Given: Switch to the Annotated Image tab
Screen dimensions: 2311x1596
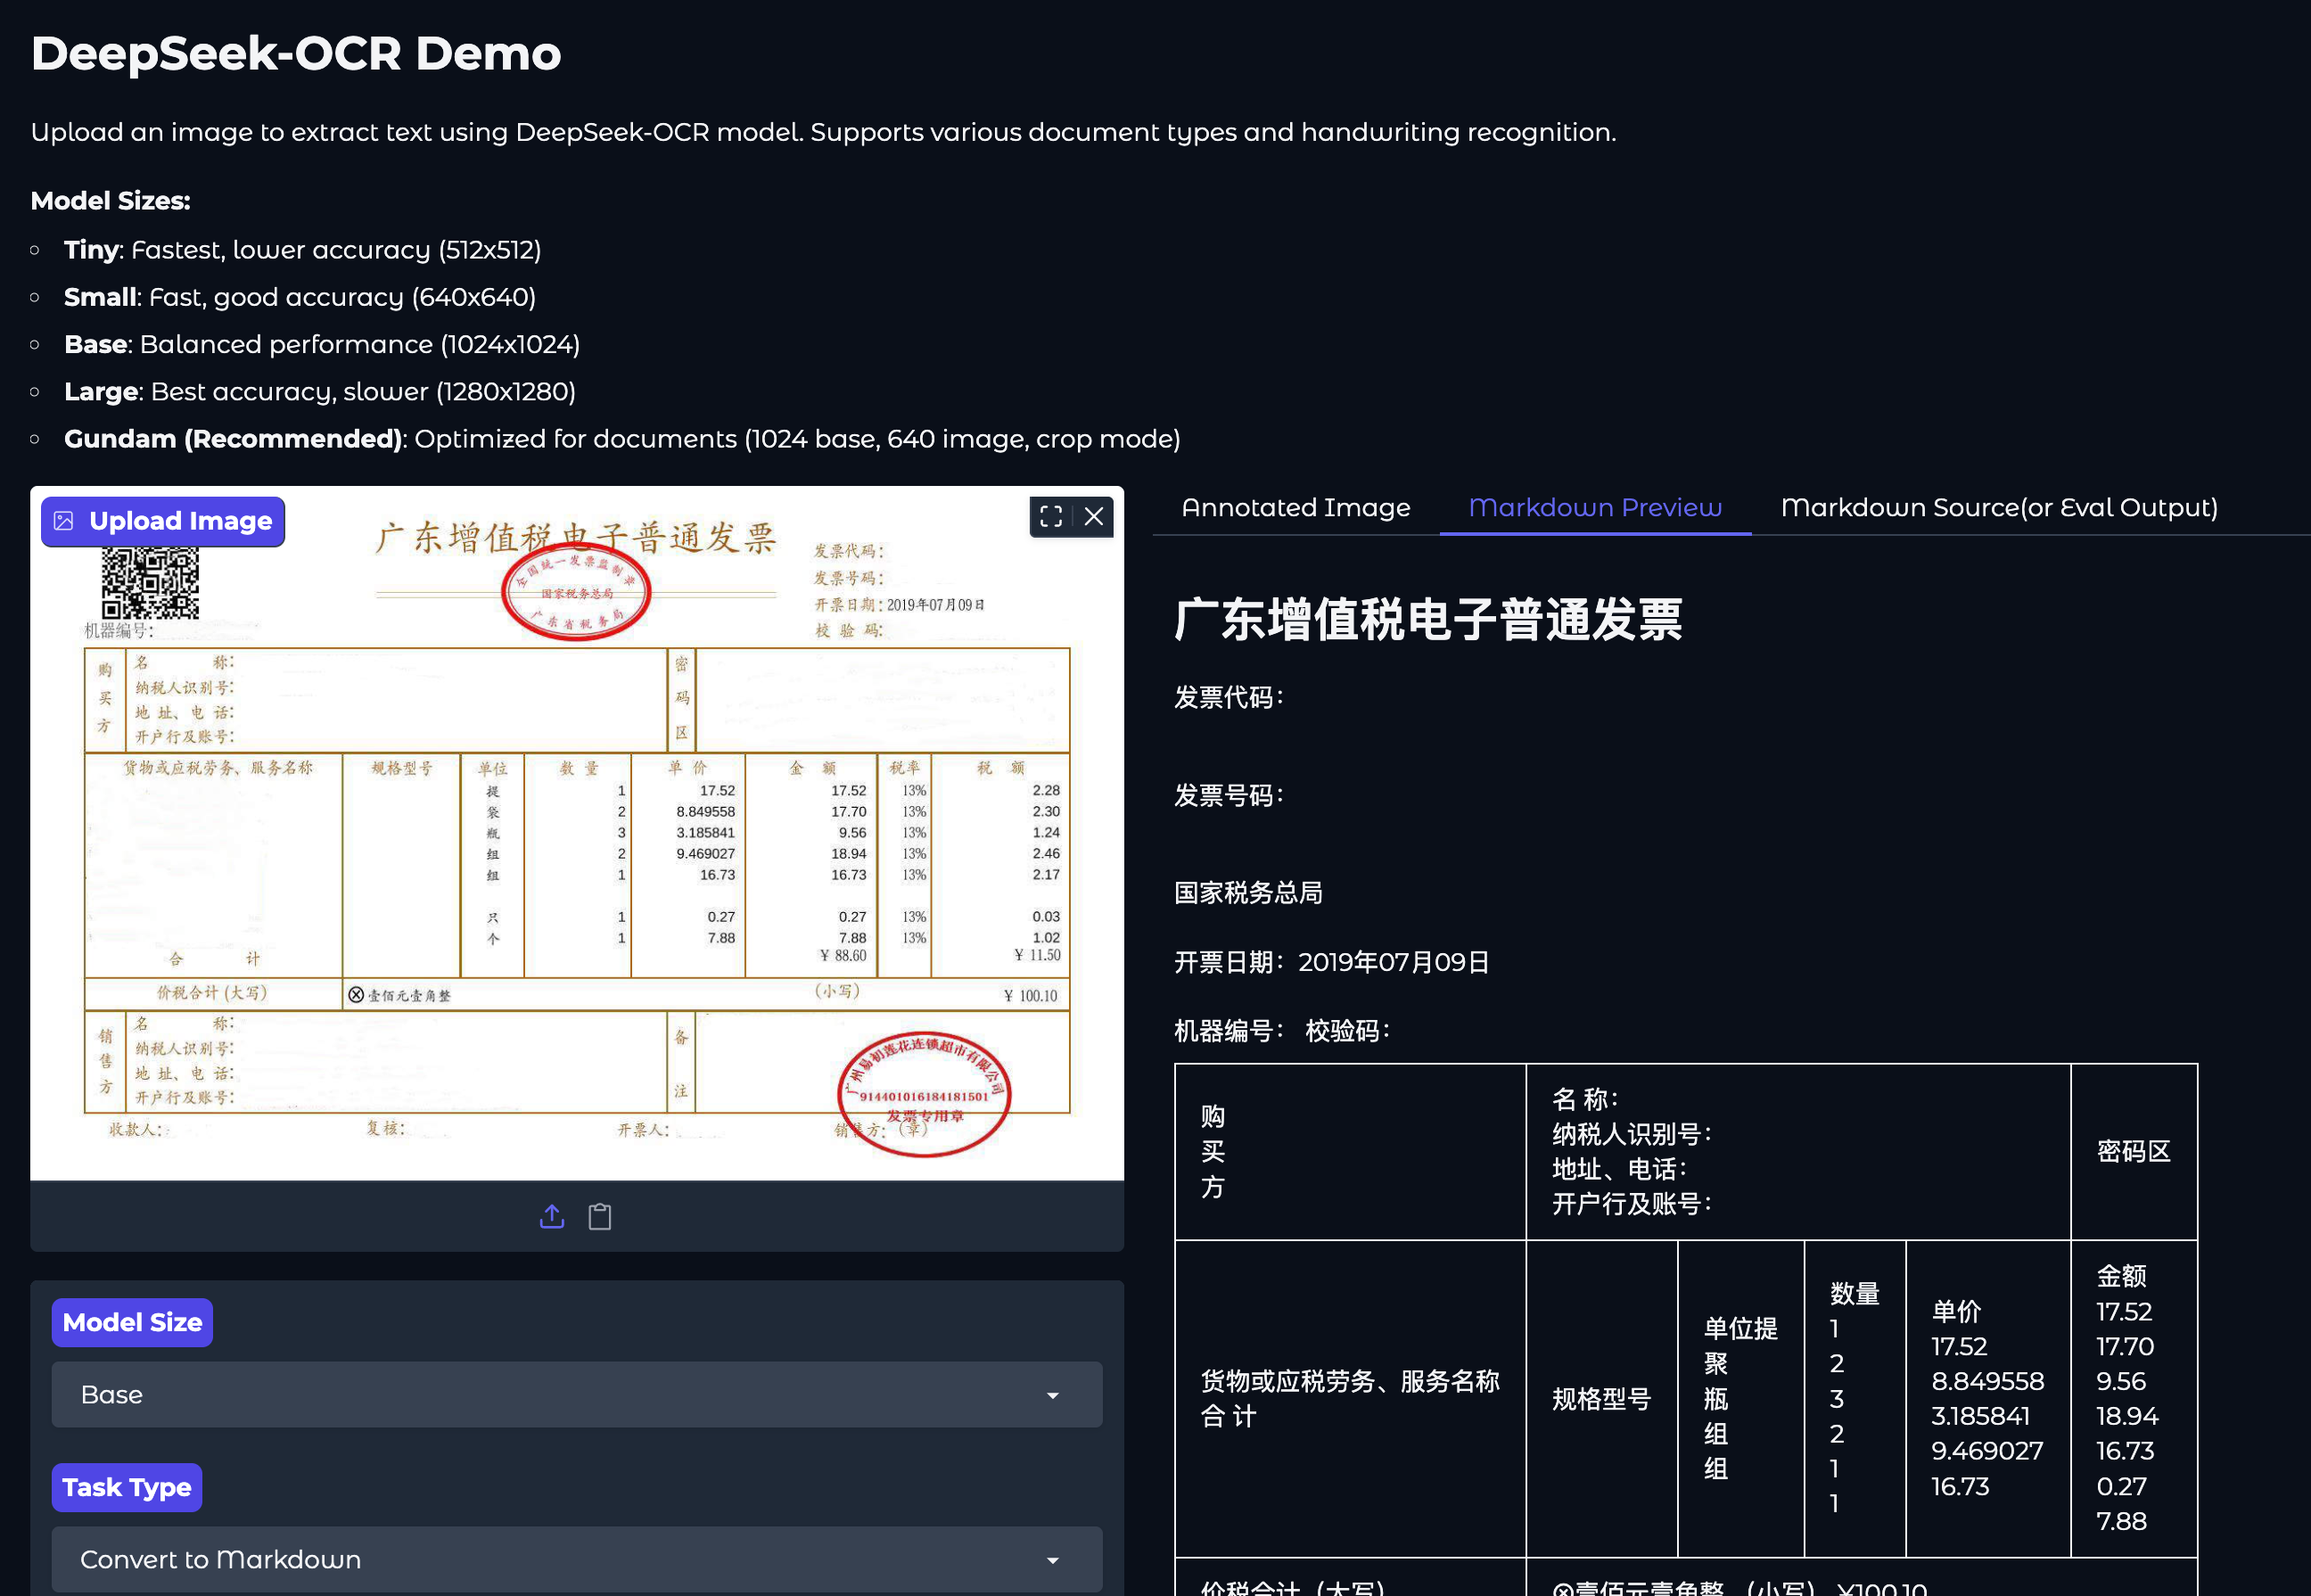Looking at the screenshot, I should (x=1295, y=508).
